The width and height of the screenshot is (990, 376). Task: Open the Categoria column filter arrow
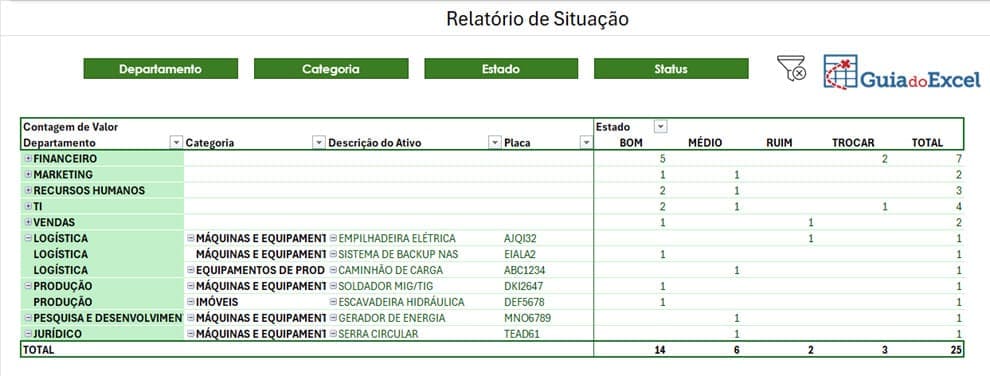pyautogui.click(x=319, y=143)
